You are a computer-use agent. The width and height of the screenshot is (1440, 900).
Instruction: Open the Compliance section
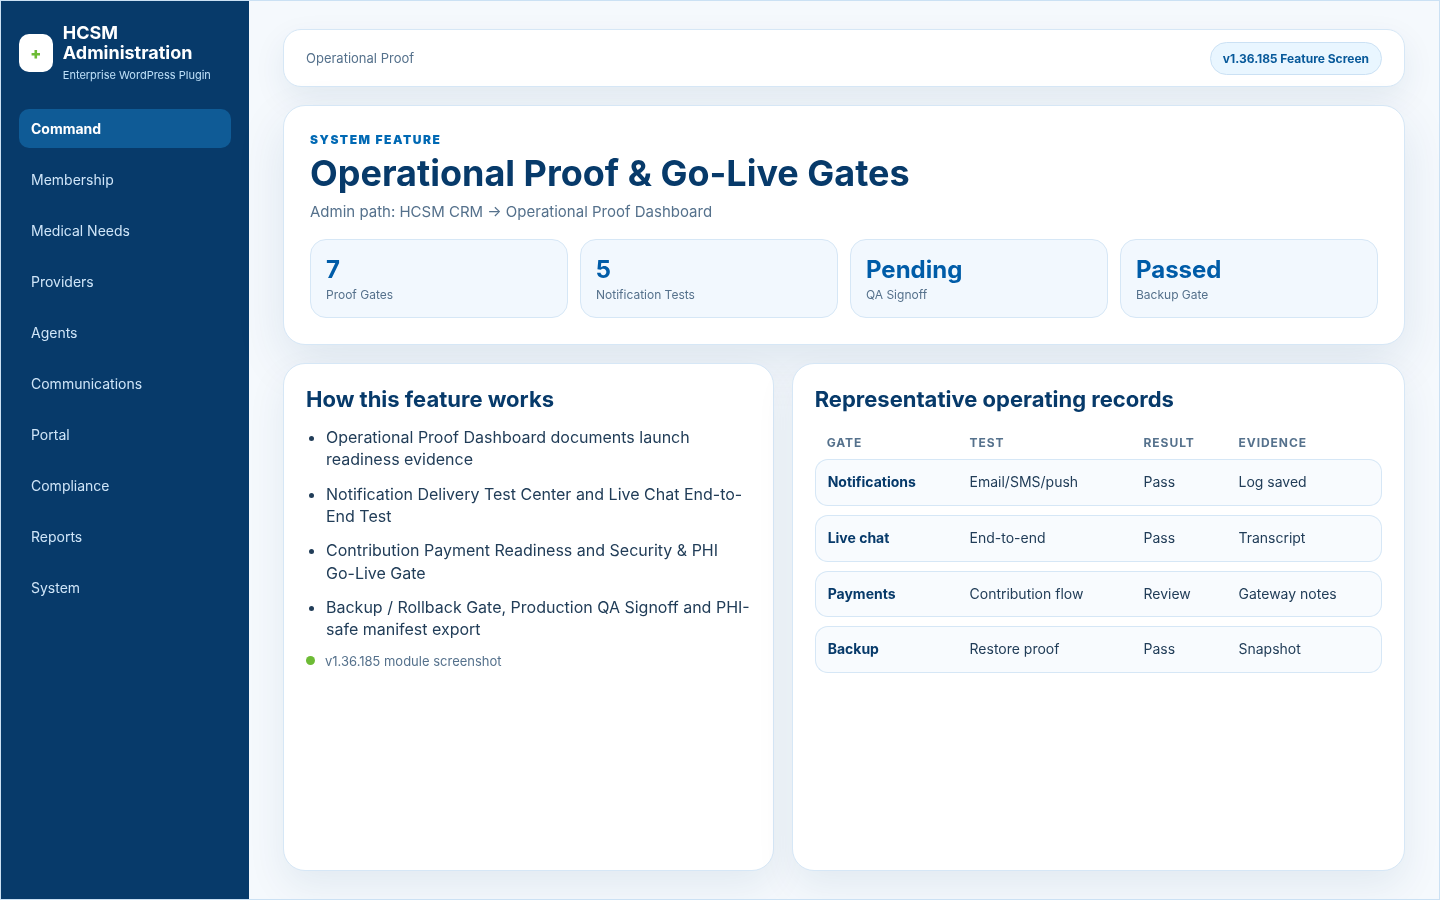[x=125, y=486]
